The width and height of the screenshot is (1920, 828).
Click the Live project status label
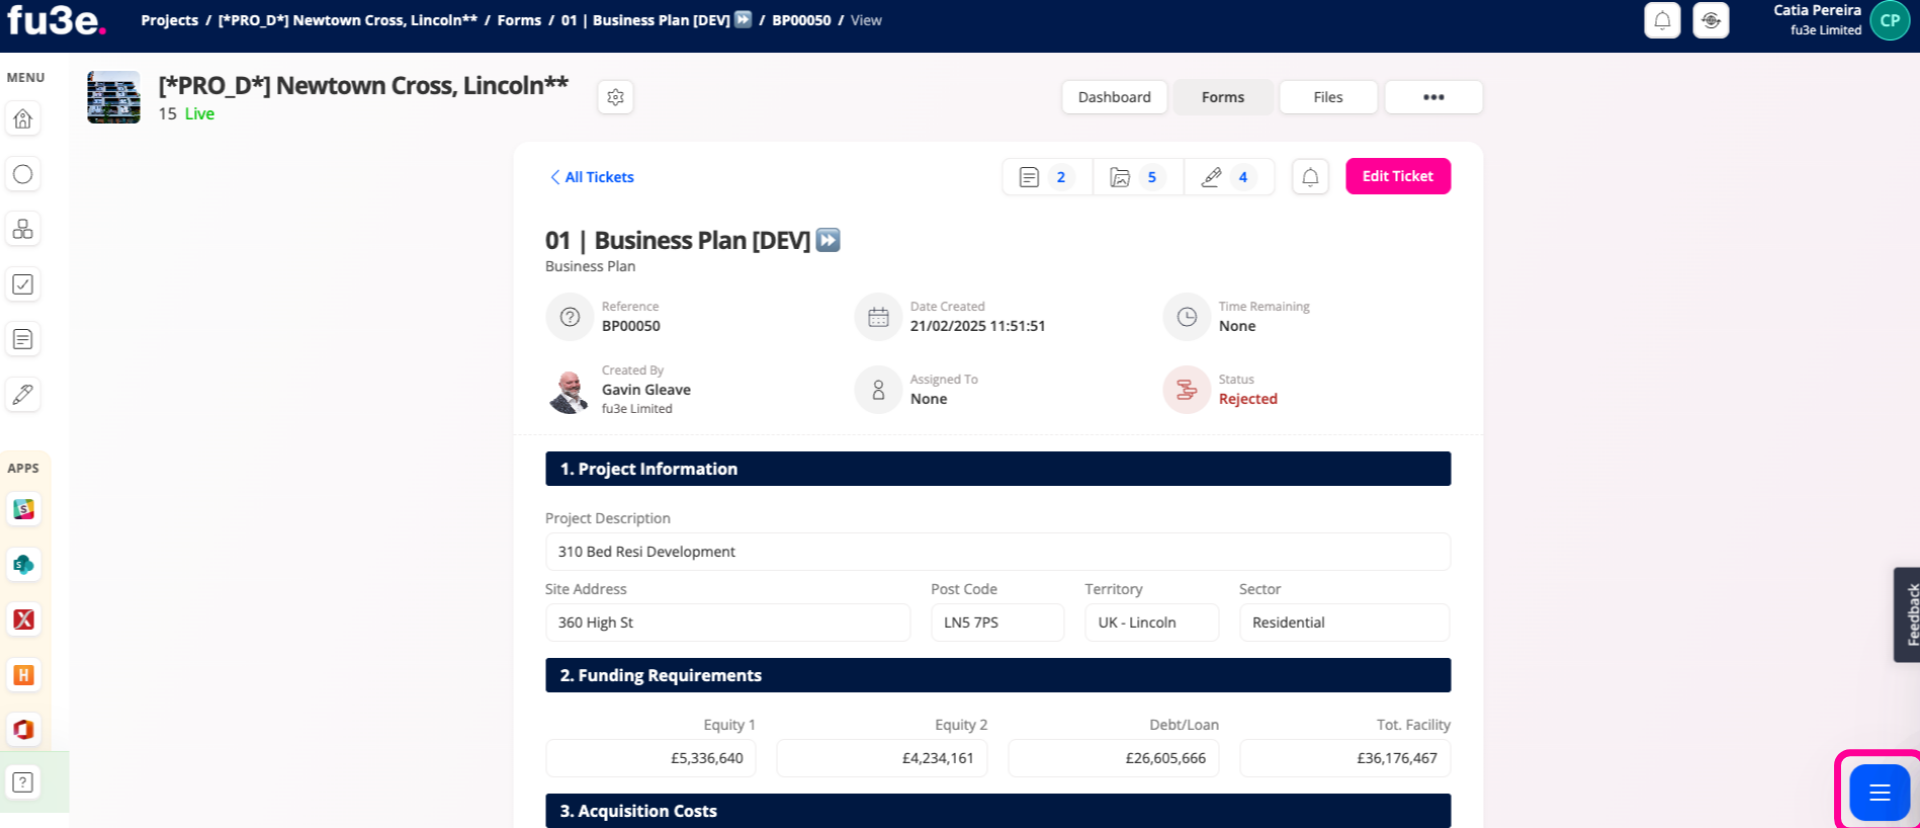point(199,114)
